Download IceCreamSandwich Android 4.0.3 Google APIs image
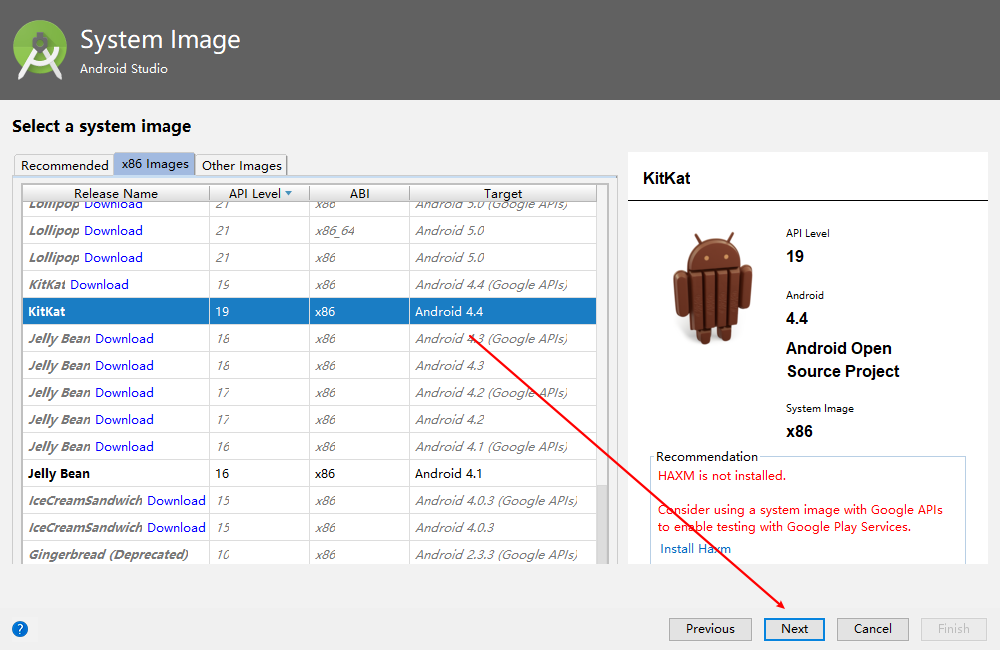 tap(177, 501)
